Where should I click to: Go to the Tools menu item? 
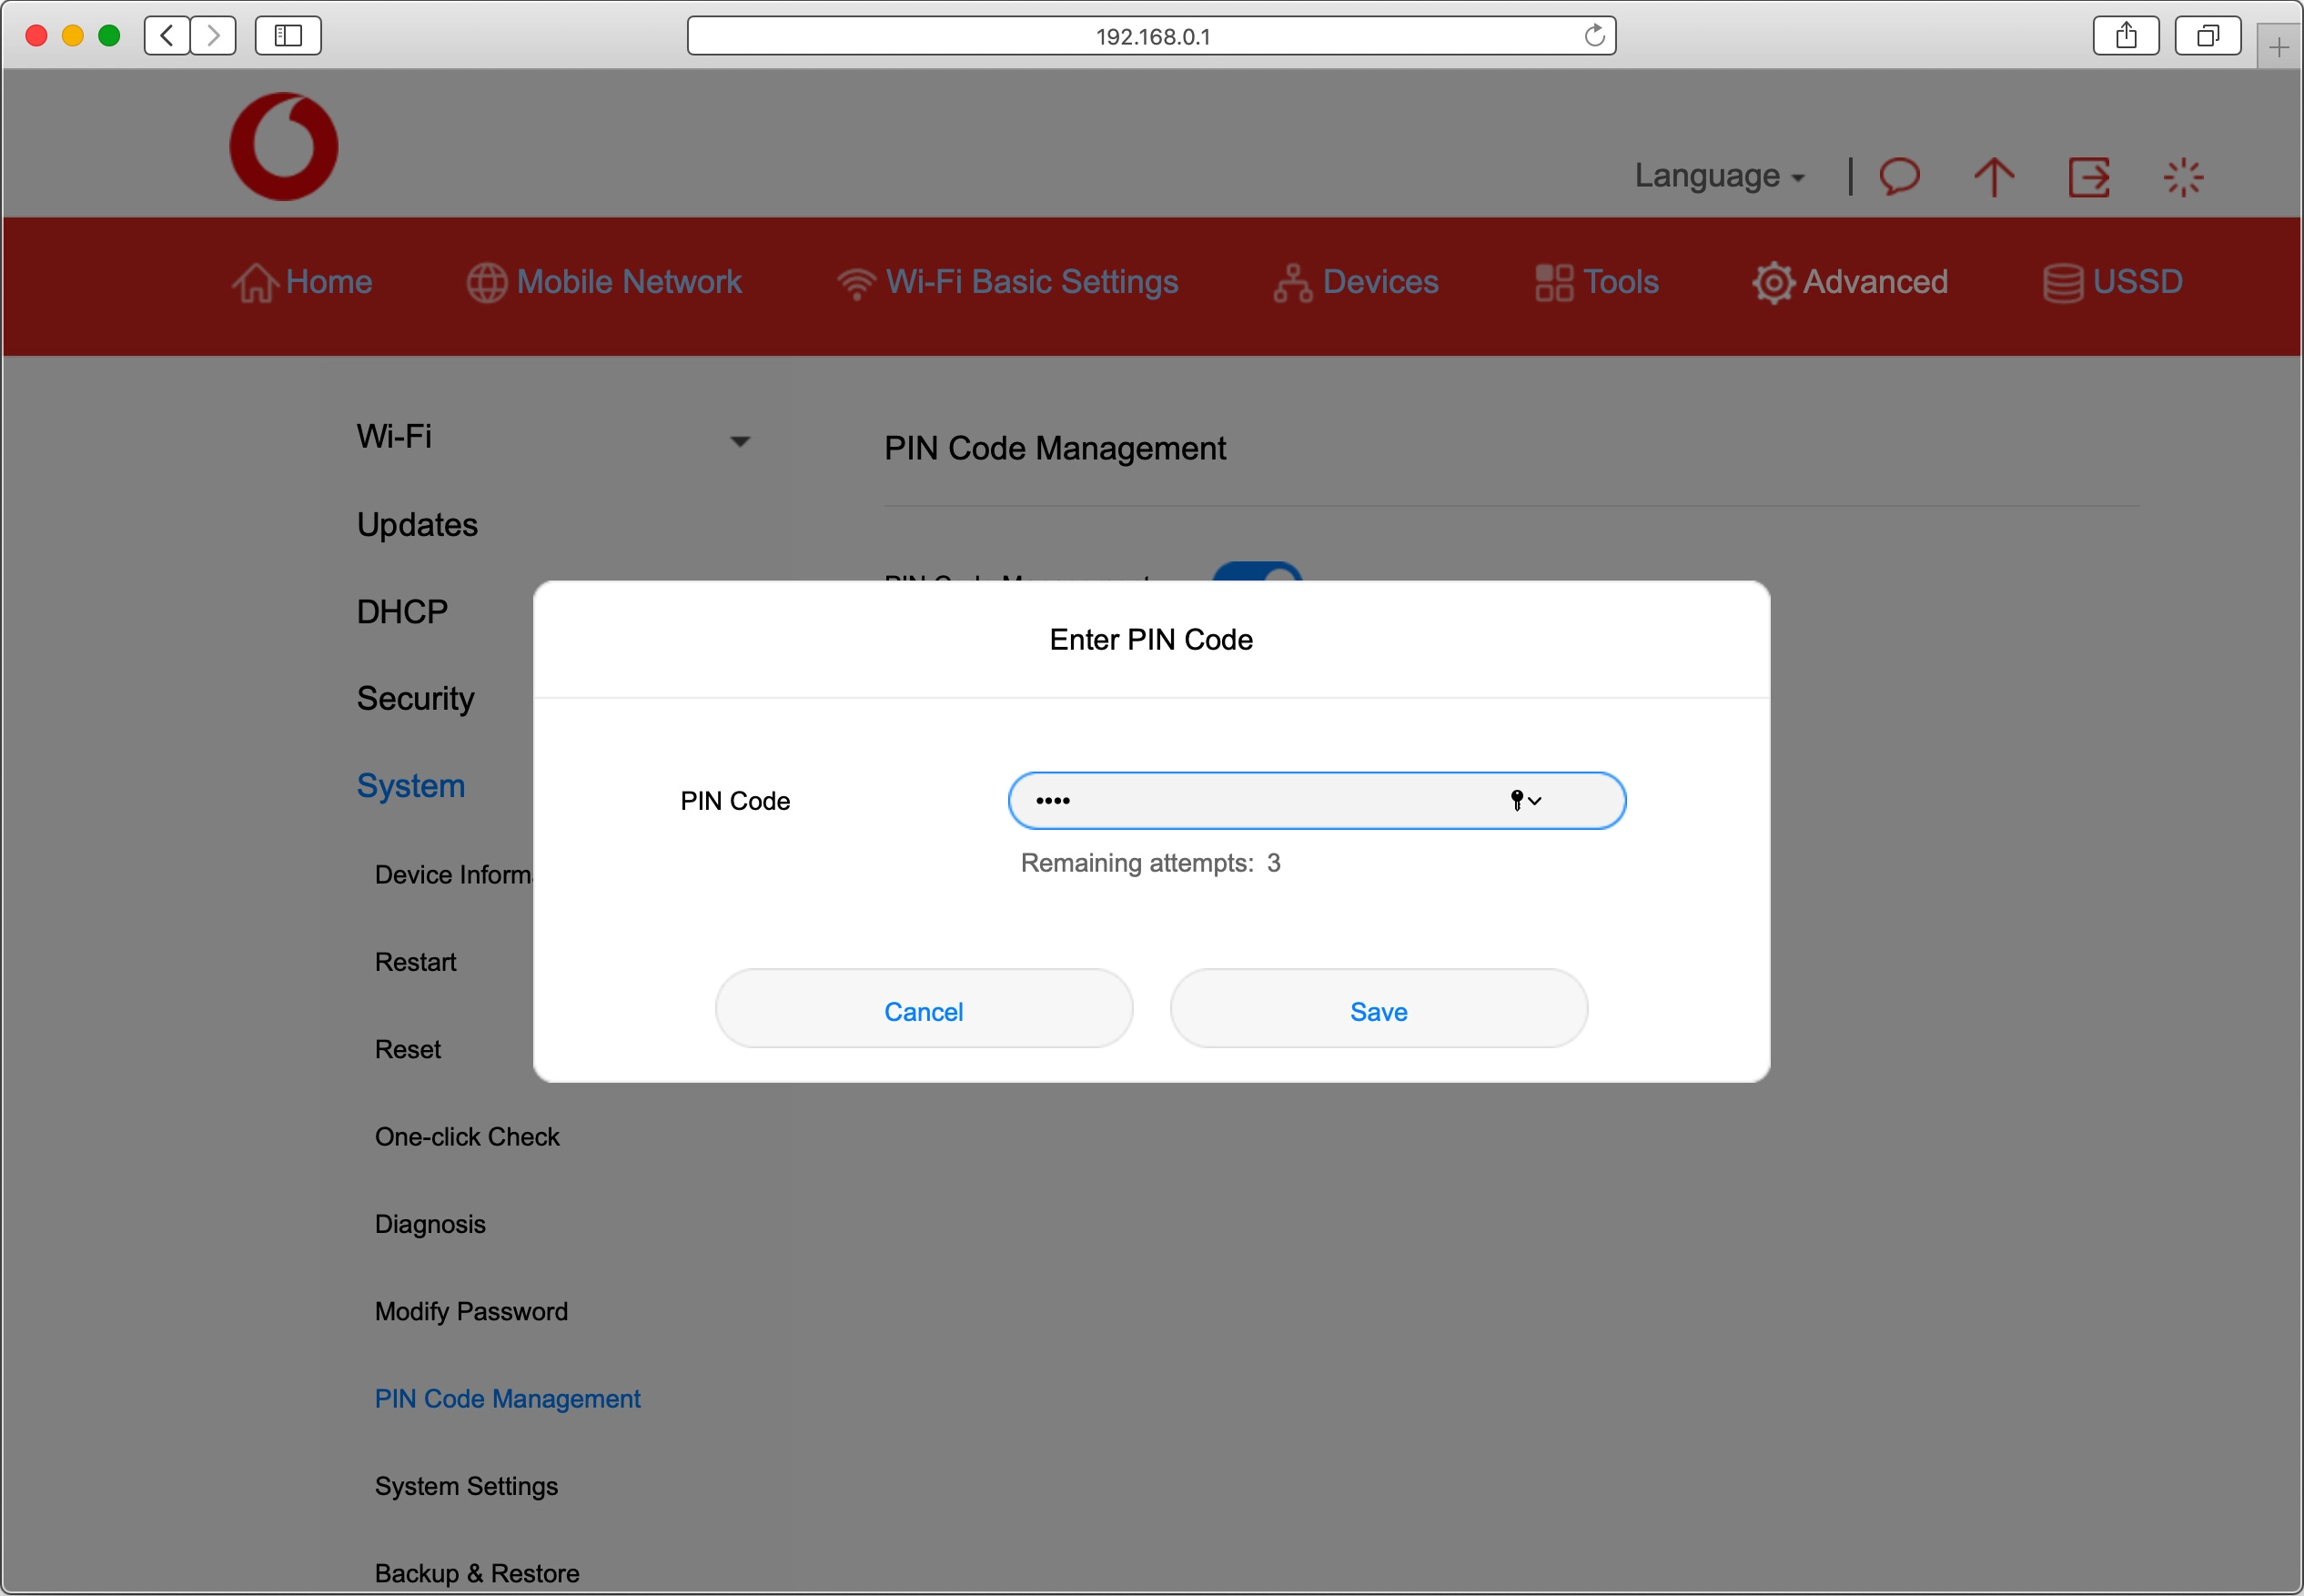click(x=1597, y=282)
